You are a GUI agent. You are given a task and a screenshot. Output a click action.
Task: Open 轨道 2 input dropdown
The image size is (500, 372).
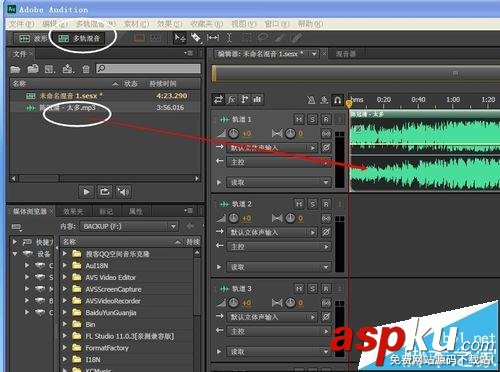[272, 232]
